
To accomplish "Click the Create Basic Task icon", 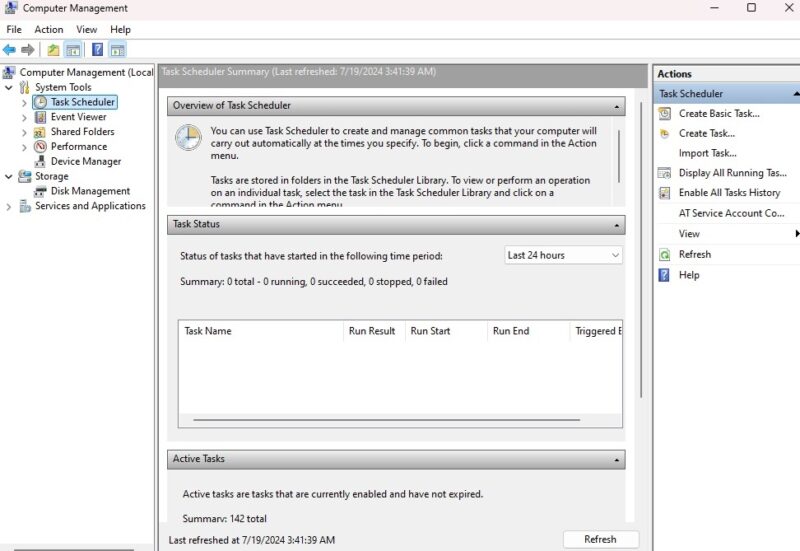I will [x=665, y=114].
